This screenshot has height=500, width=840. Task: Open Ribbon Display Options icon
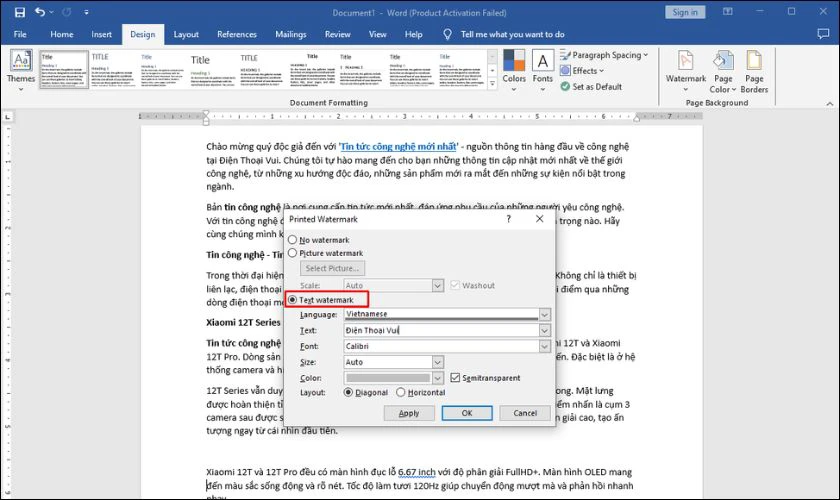[728, 12]
